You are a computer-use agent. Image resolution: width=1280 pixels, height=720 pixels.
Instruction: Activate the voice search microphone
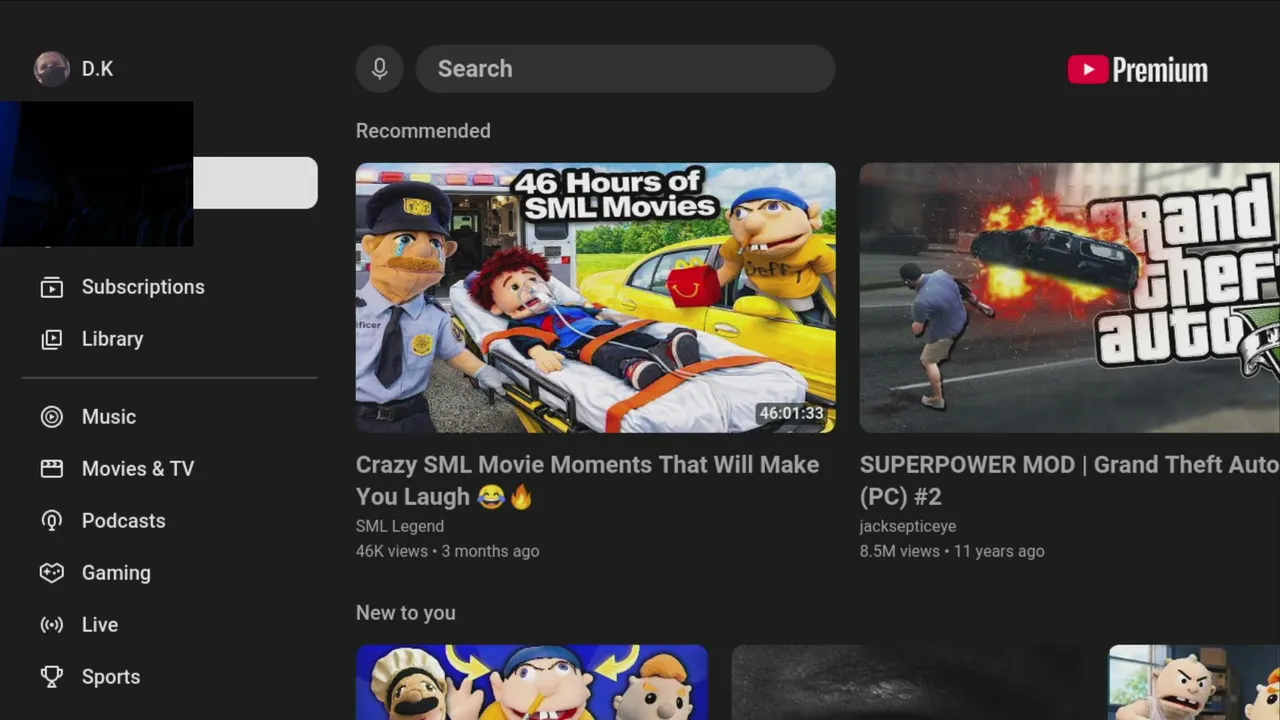tap(380, 69)
